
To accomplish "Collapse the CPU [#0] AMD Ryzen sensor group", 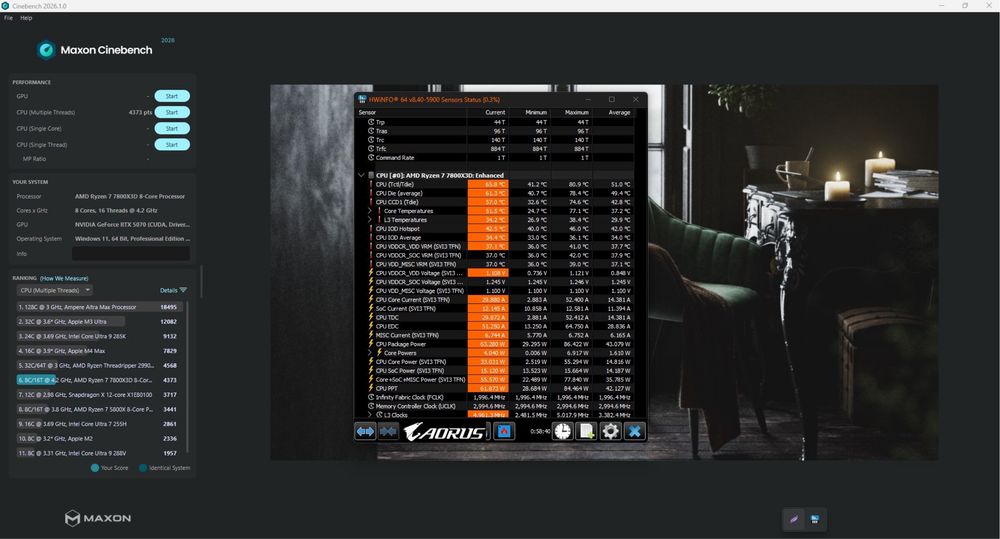I will 362,175.
